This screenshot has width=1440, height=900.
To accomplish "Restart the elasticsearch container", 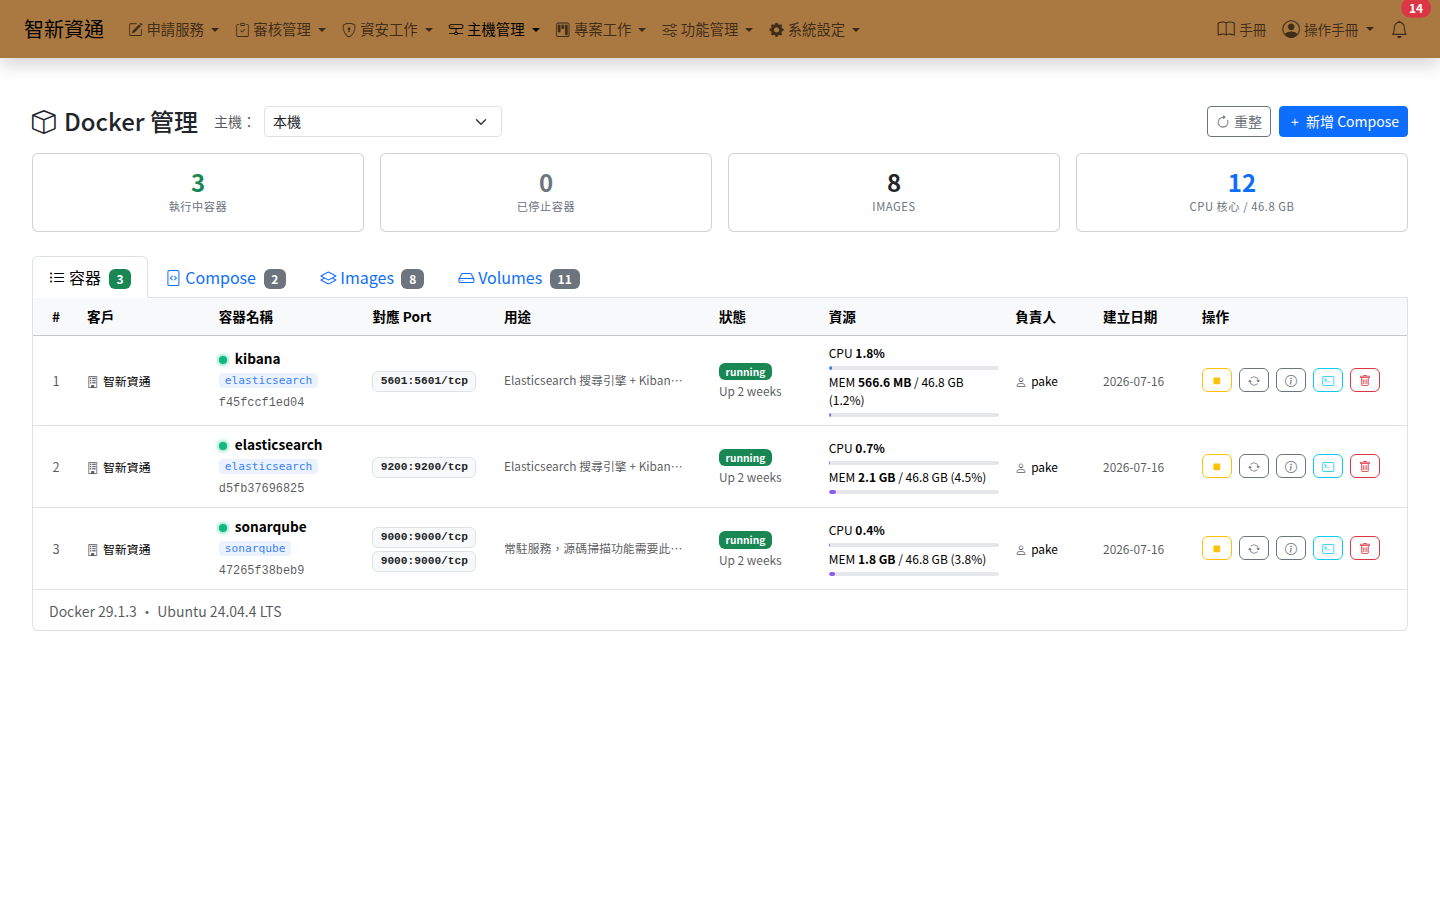I will point(1254,466).
